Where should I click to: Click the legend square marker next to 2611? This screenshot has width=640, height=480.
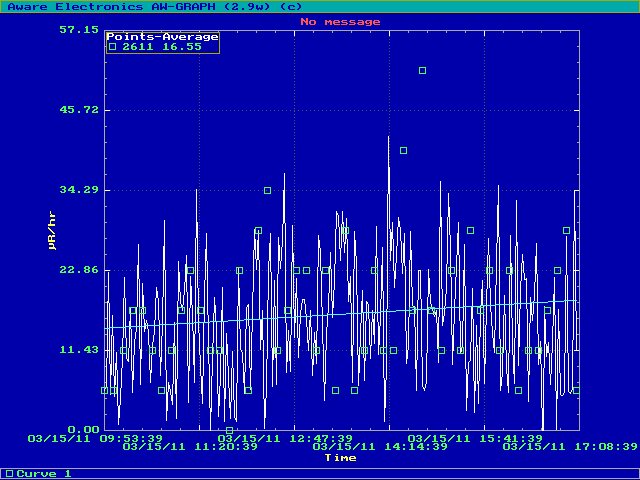click(113, 46)
